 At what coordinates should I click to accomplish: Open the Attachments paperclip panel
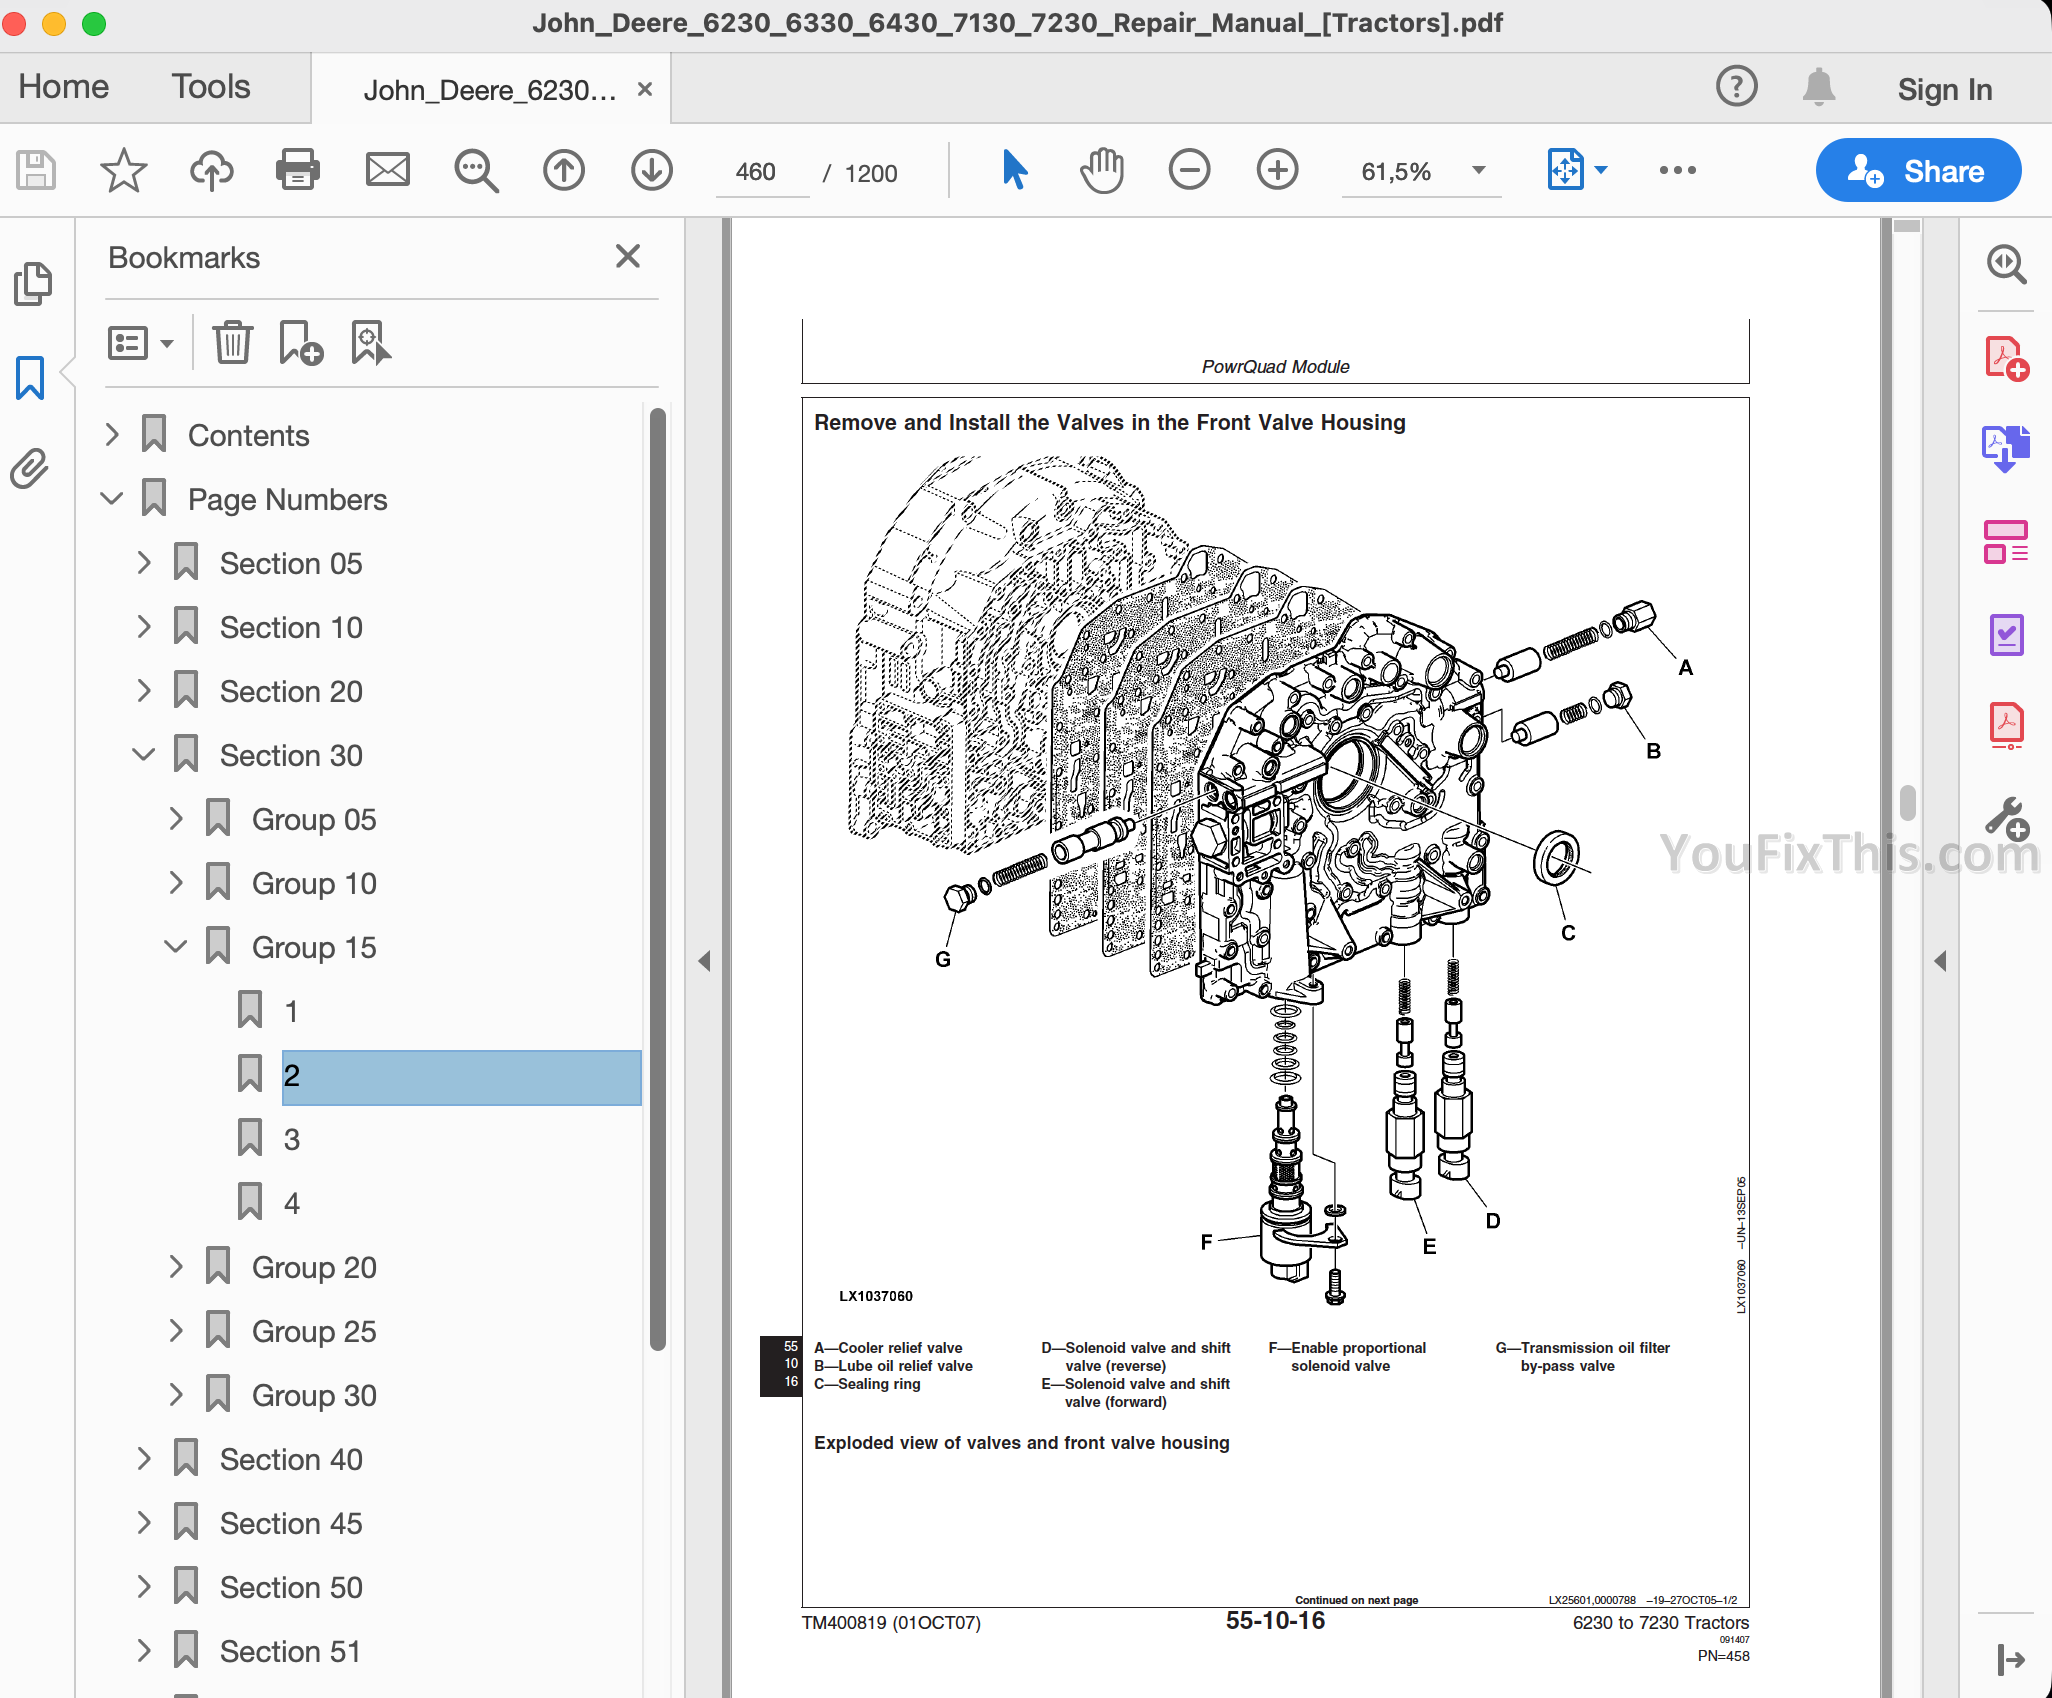tap(30, 468)
